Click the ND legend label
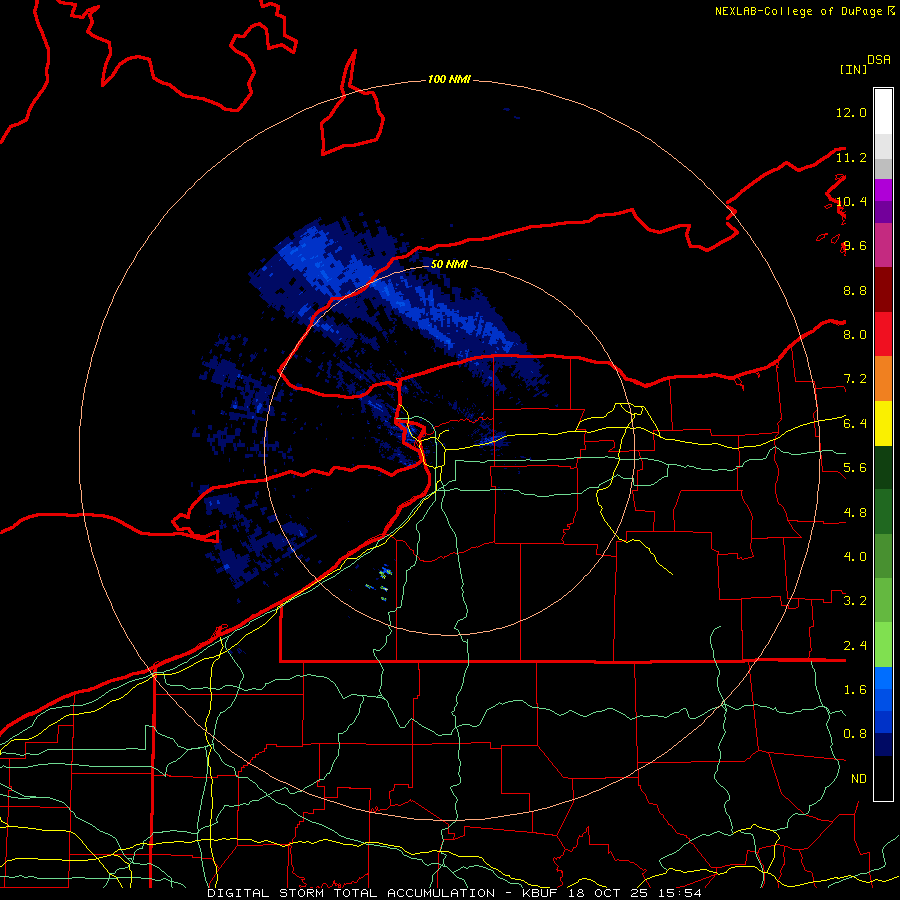 pos(859,779)
